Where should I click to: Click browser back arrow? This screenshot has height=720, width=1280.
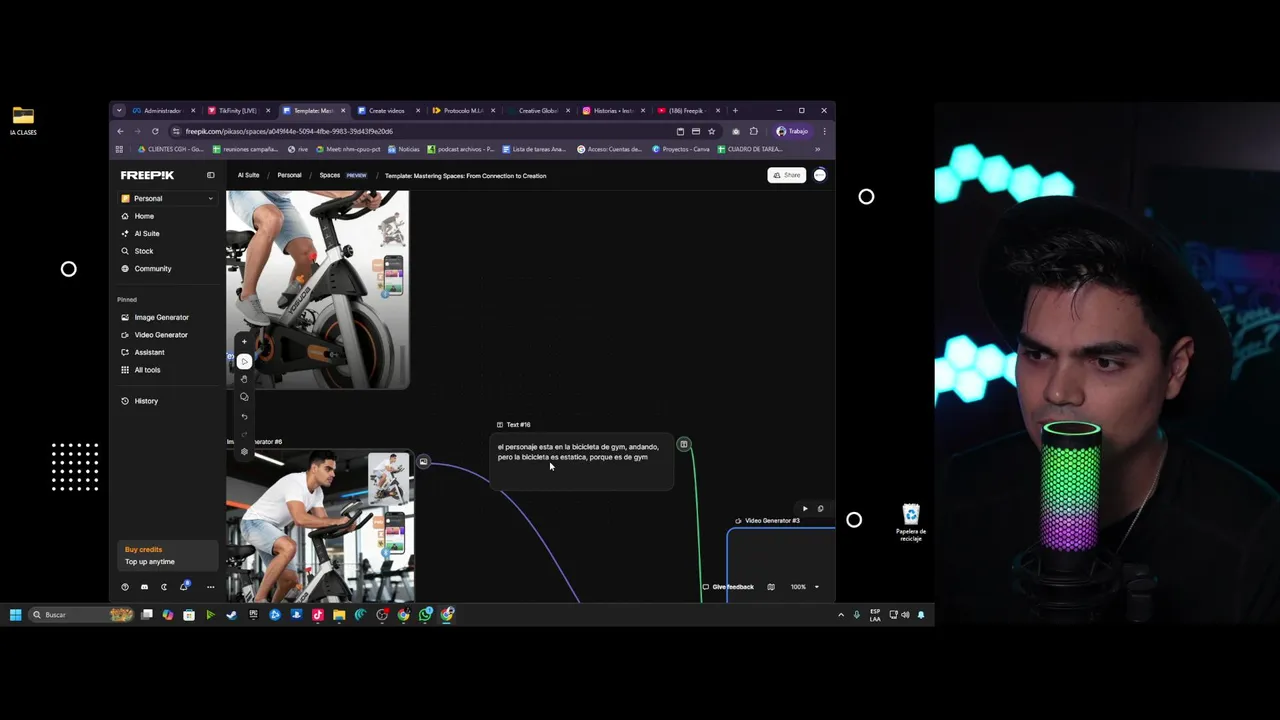[120, 131]
